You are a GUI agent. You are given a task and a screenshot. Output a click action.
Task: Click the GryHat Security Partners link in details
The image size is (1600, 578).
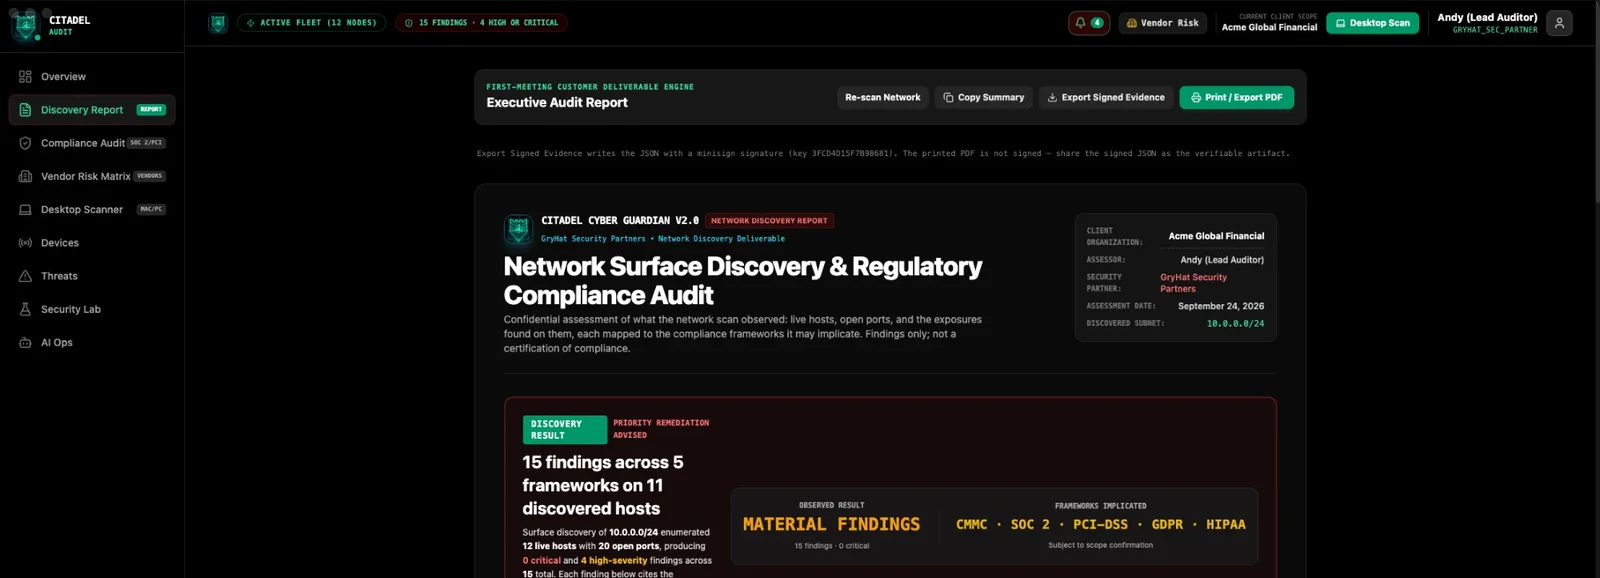[x=1193, y=283]
